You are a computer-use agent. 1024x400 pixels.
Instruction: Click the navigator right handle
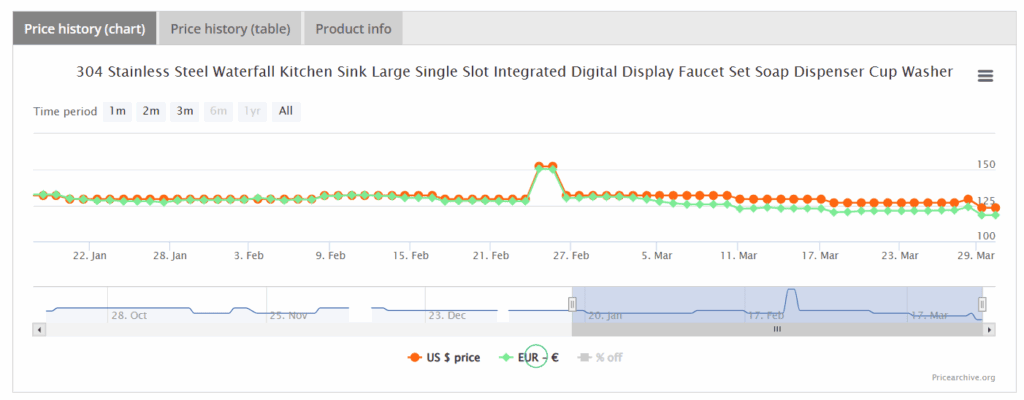[982, 303]
